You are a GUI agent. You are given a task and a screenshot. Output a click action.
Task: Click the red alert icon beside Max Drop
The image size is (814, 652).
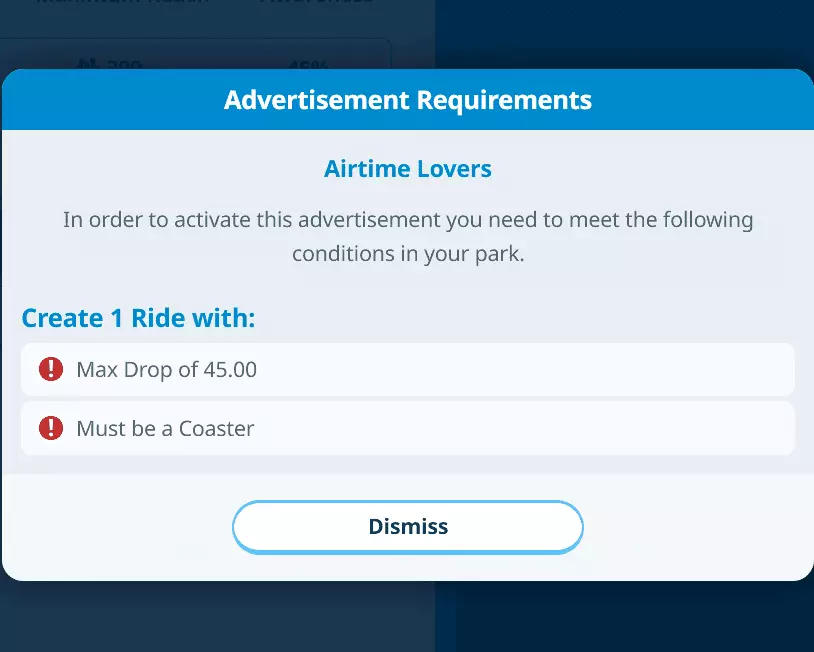point(51,370)
